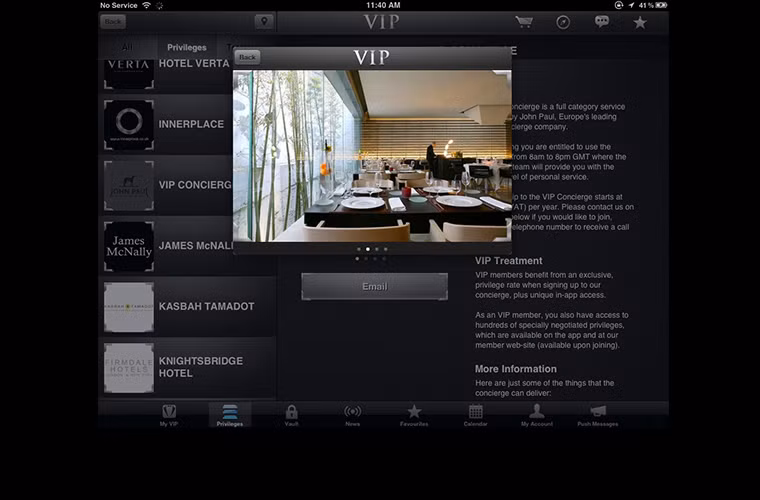Screen dimensions: 760x500
Task: Tap the first popup gallery page dot
Action: coord(359,249)
